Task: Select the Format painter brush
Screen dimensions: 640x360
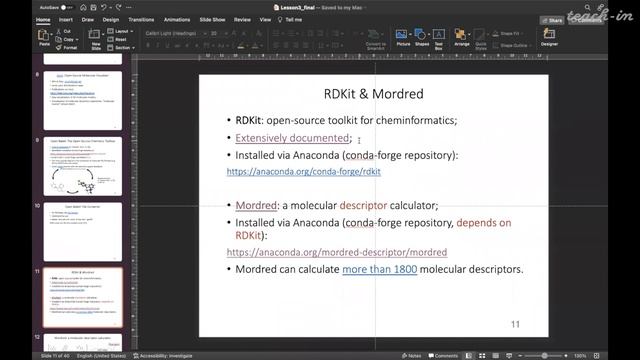Action: [58, 48]
